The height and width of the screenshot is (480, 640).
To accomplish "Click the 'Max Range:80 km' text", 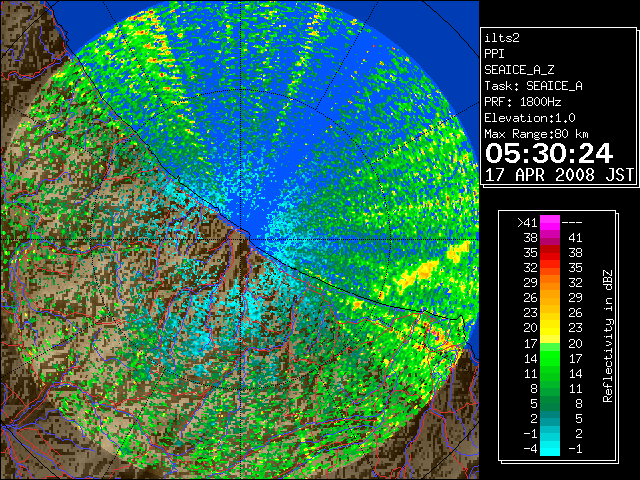I will pos(536,134).
